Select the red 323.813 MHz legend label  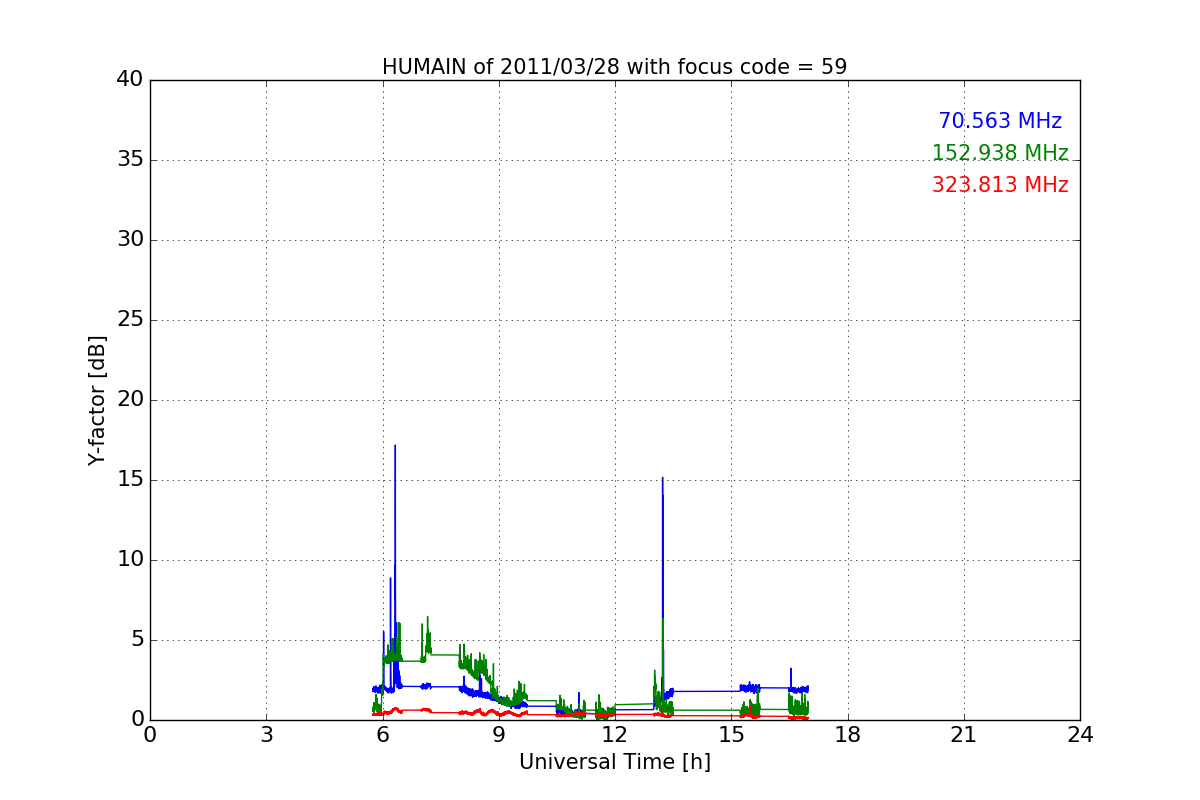pos(1000,185)
